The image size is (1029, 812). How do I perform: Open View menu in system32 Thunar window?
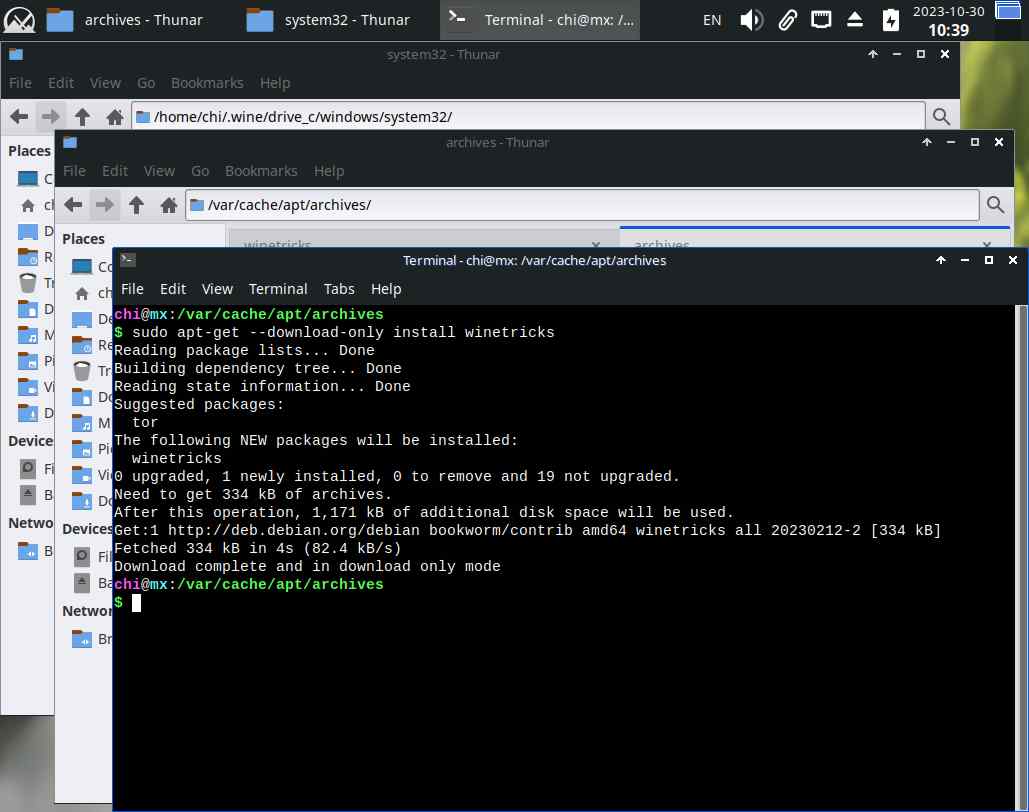pyautogui.click(x=105, y=83)
